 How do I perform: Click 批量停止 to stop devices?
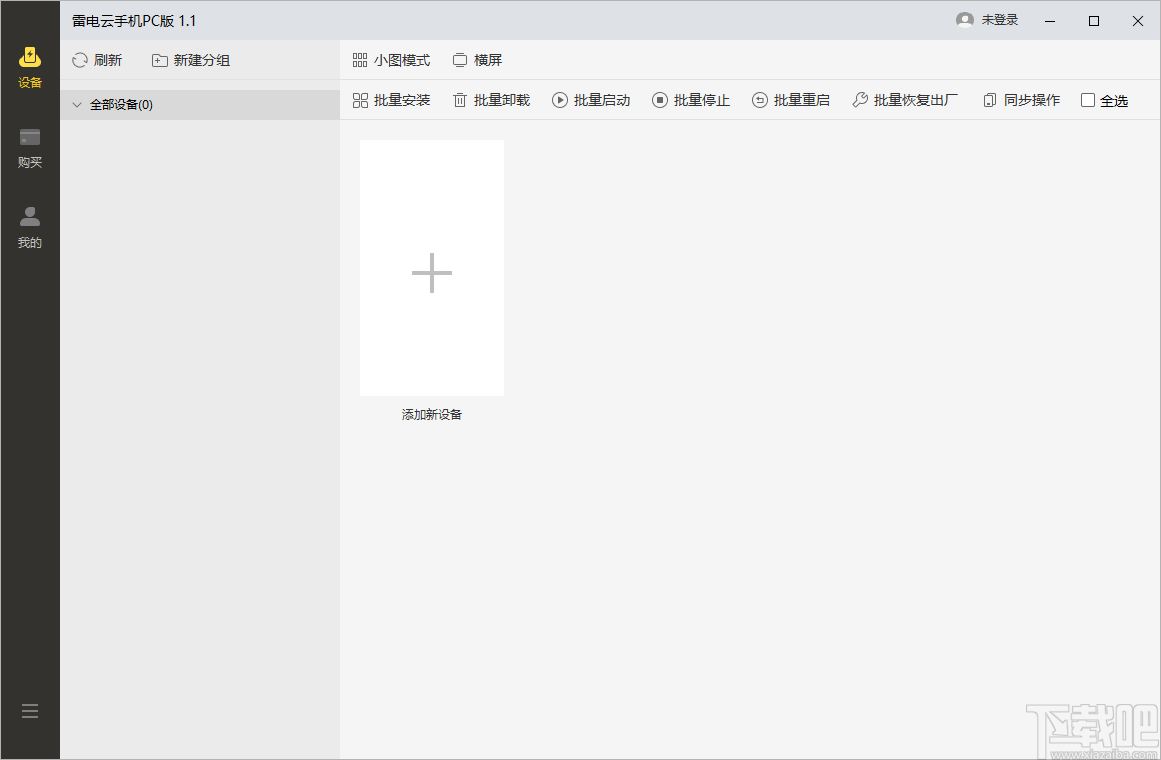(699, 100)
